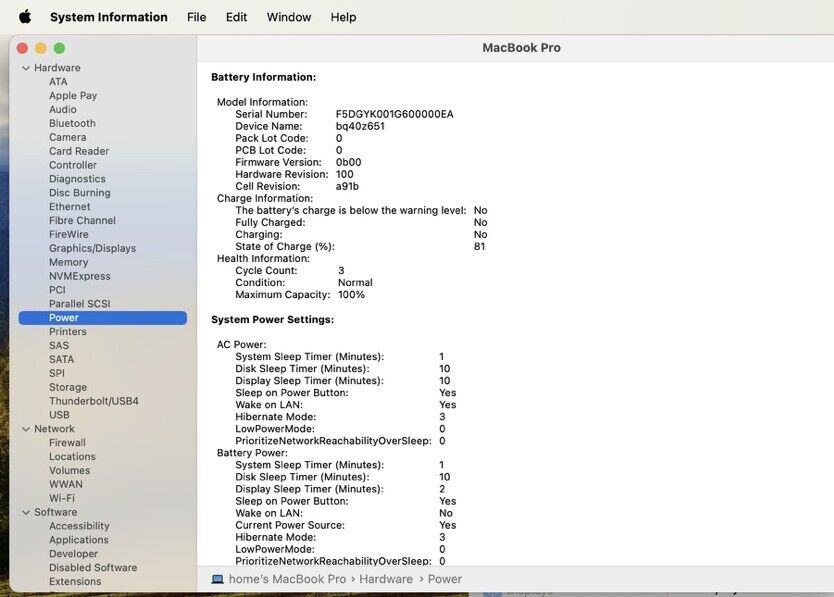Click the Cell Revision value a91b
This screenshot has width=834, height=597.
tap(347, 187)
